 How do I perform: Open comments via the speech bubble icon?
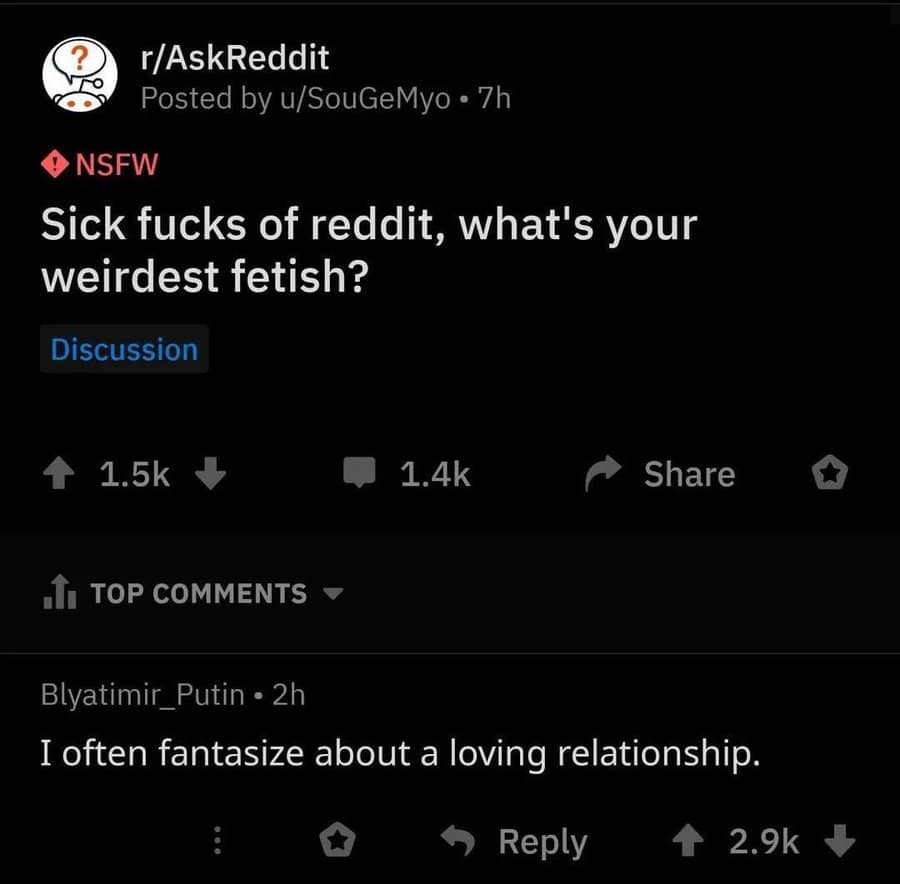pyautogui.click(x=360, y=474)
